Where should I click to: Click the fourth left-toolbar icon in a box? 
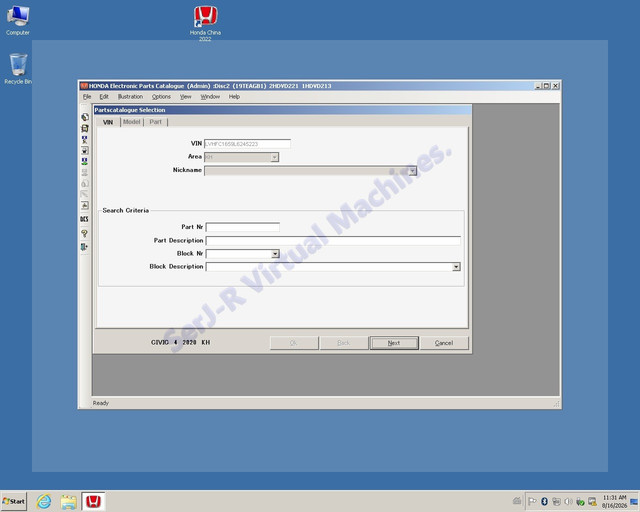(84, 150)
